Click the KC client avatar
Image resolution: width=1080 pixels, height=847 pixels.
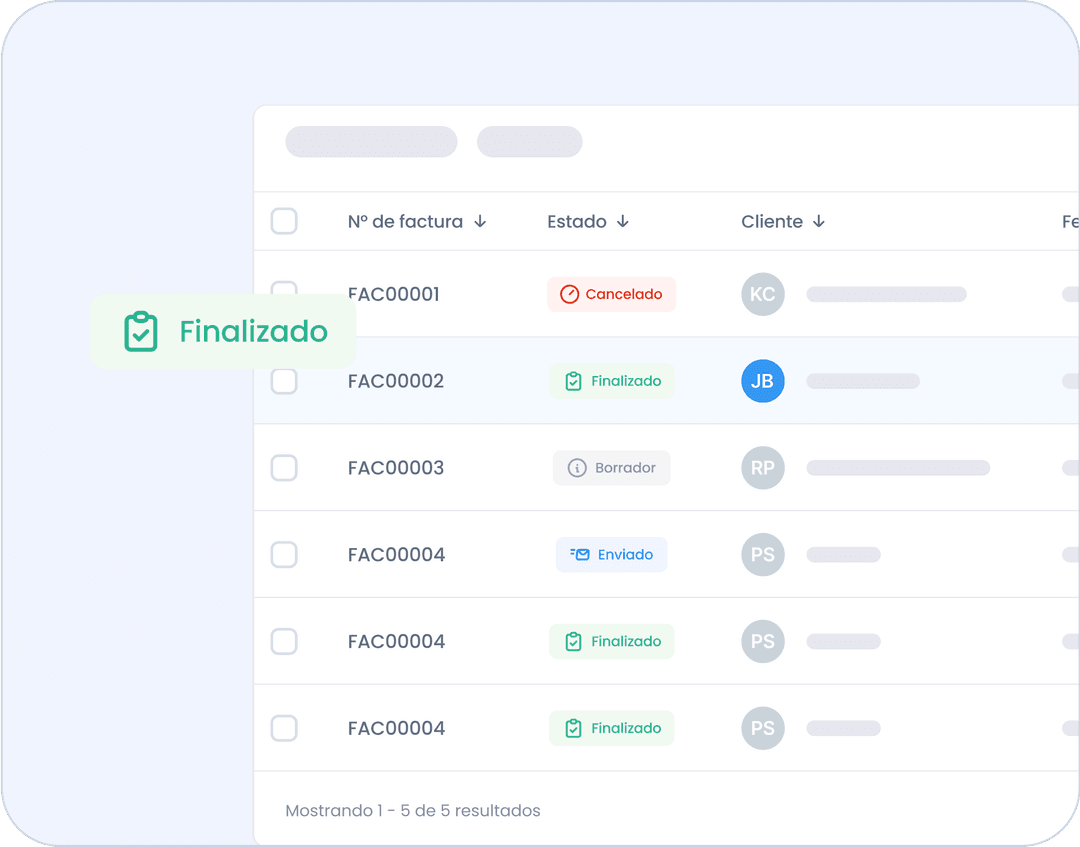762,294
